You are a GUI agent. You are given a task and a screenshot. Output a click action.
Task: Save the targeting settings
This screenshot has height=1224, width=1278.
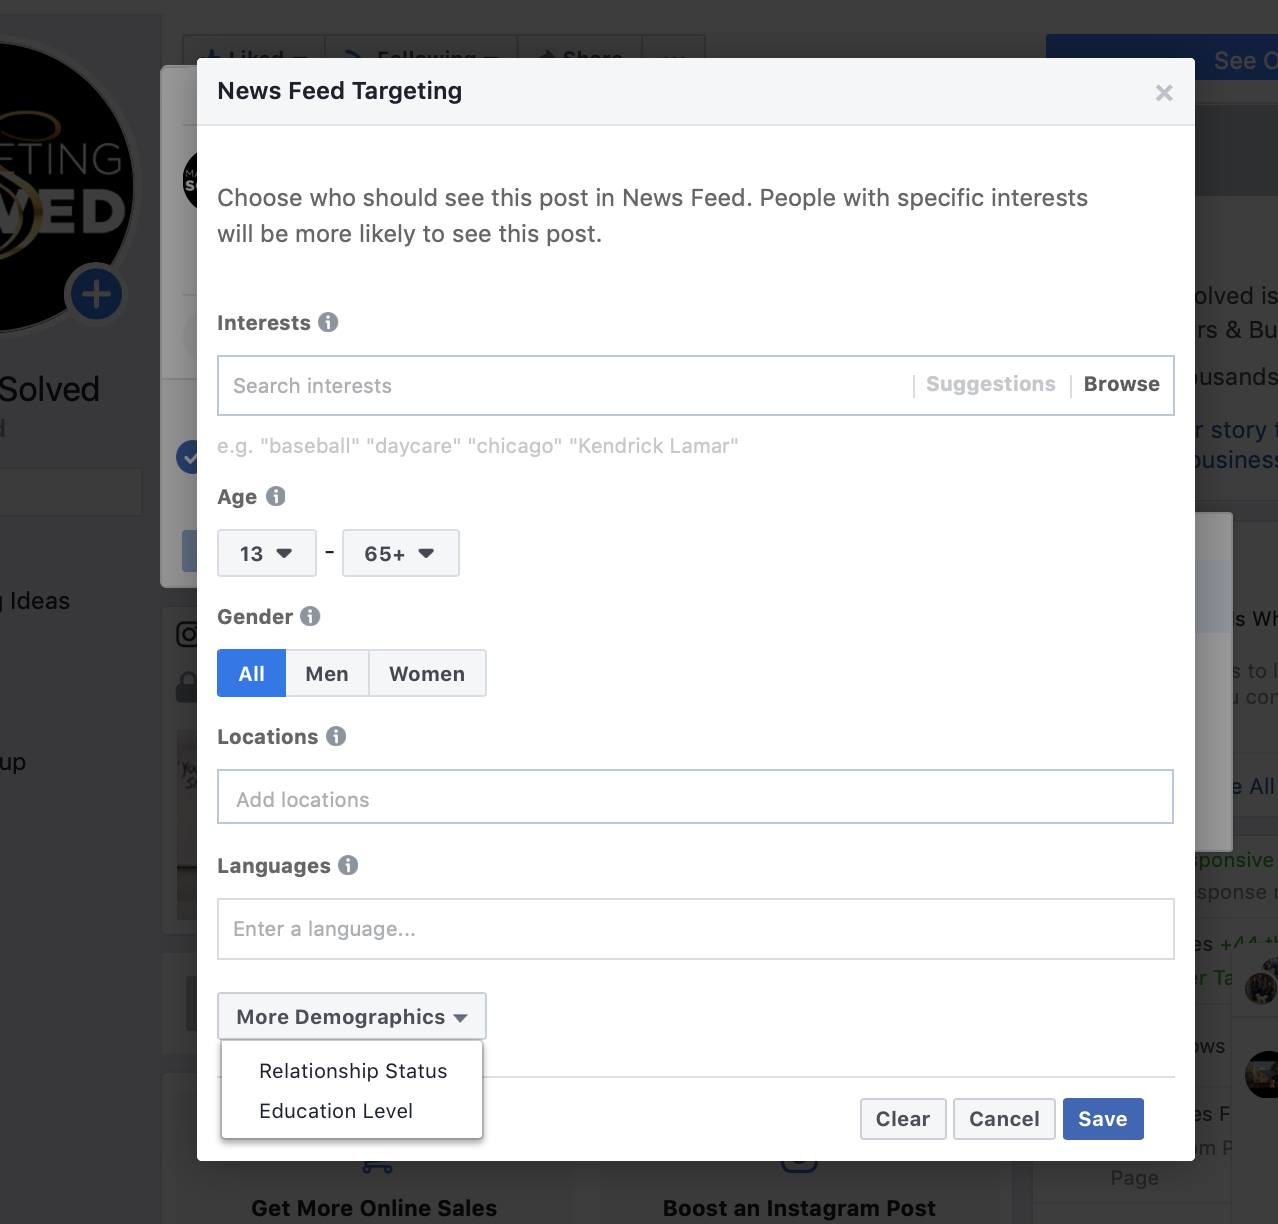coord(1103,1119)
